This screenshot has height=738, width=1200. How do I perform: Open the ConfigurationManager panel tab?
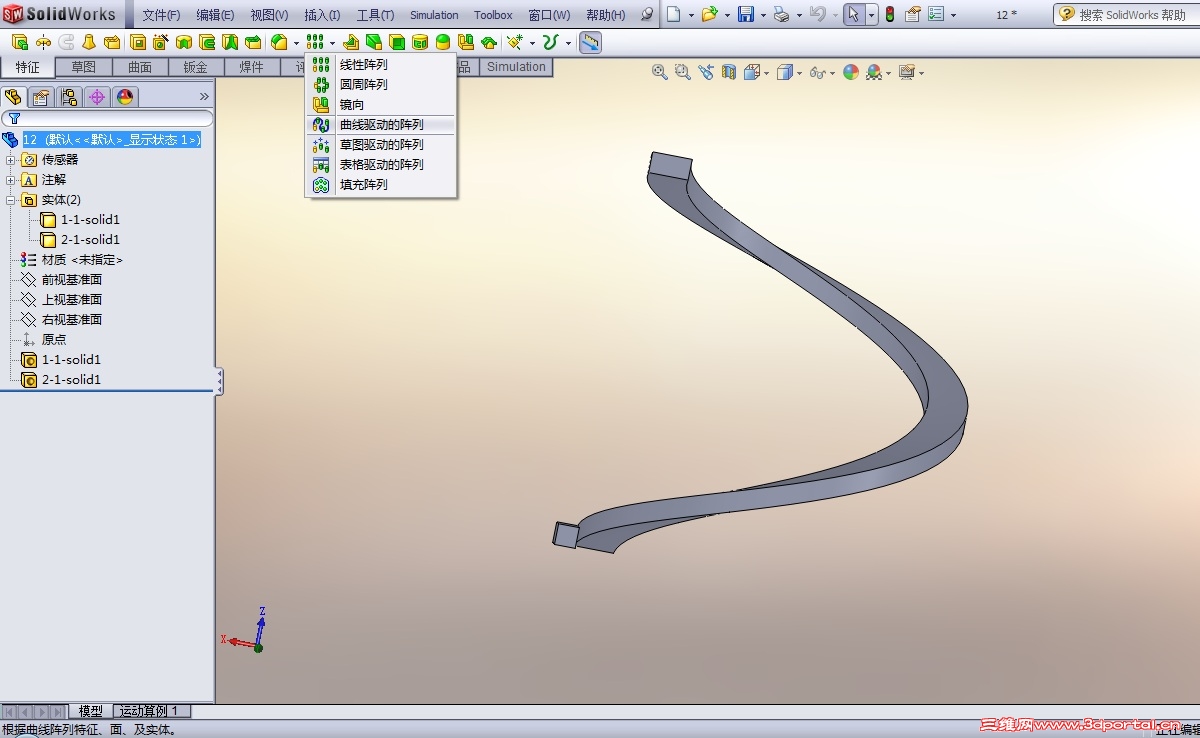69,97
